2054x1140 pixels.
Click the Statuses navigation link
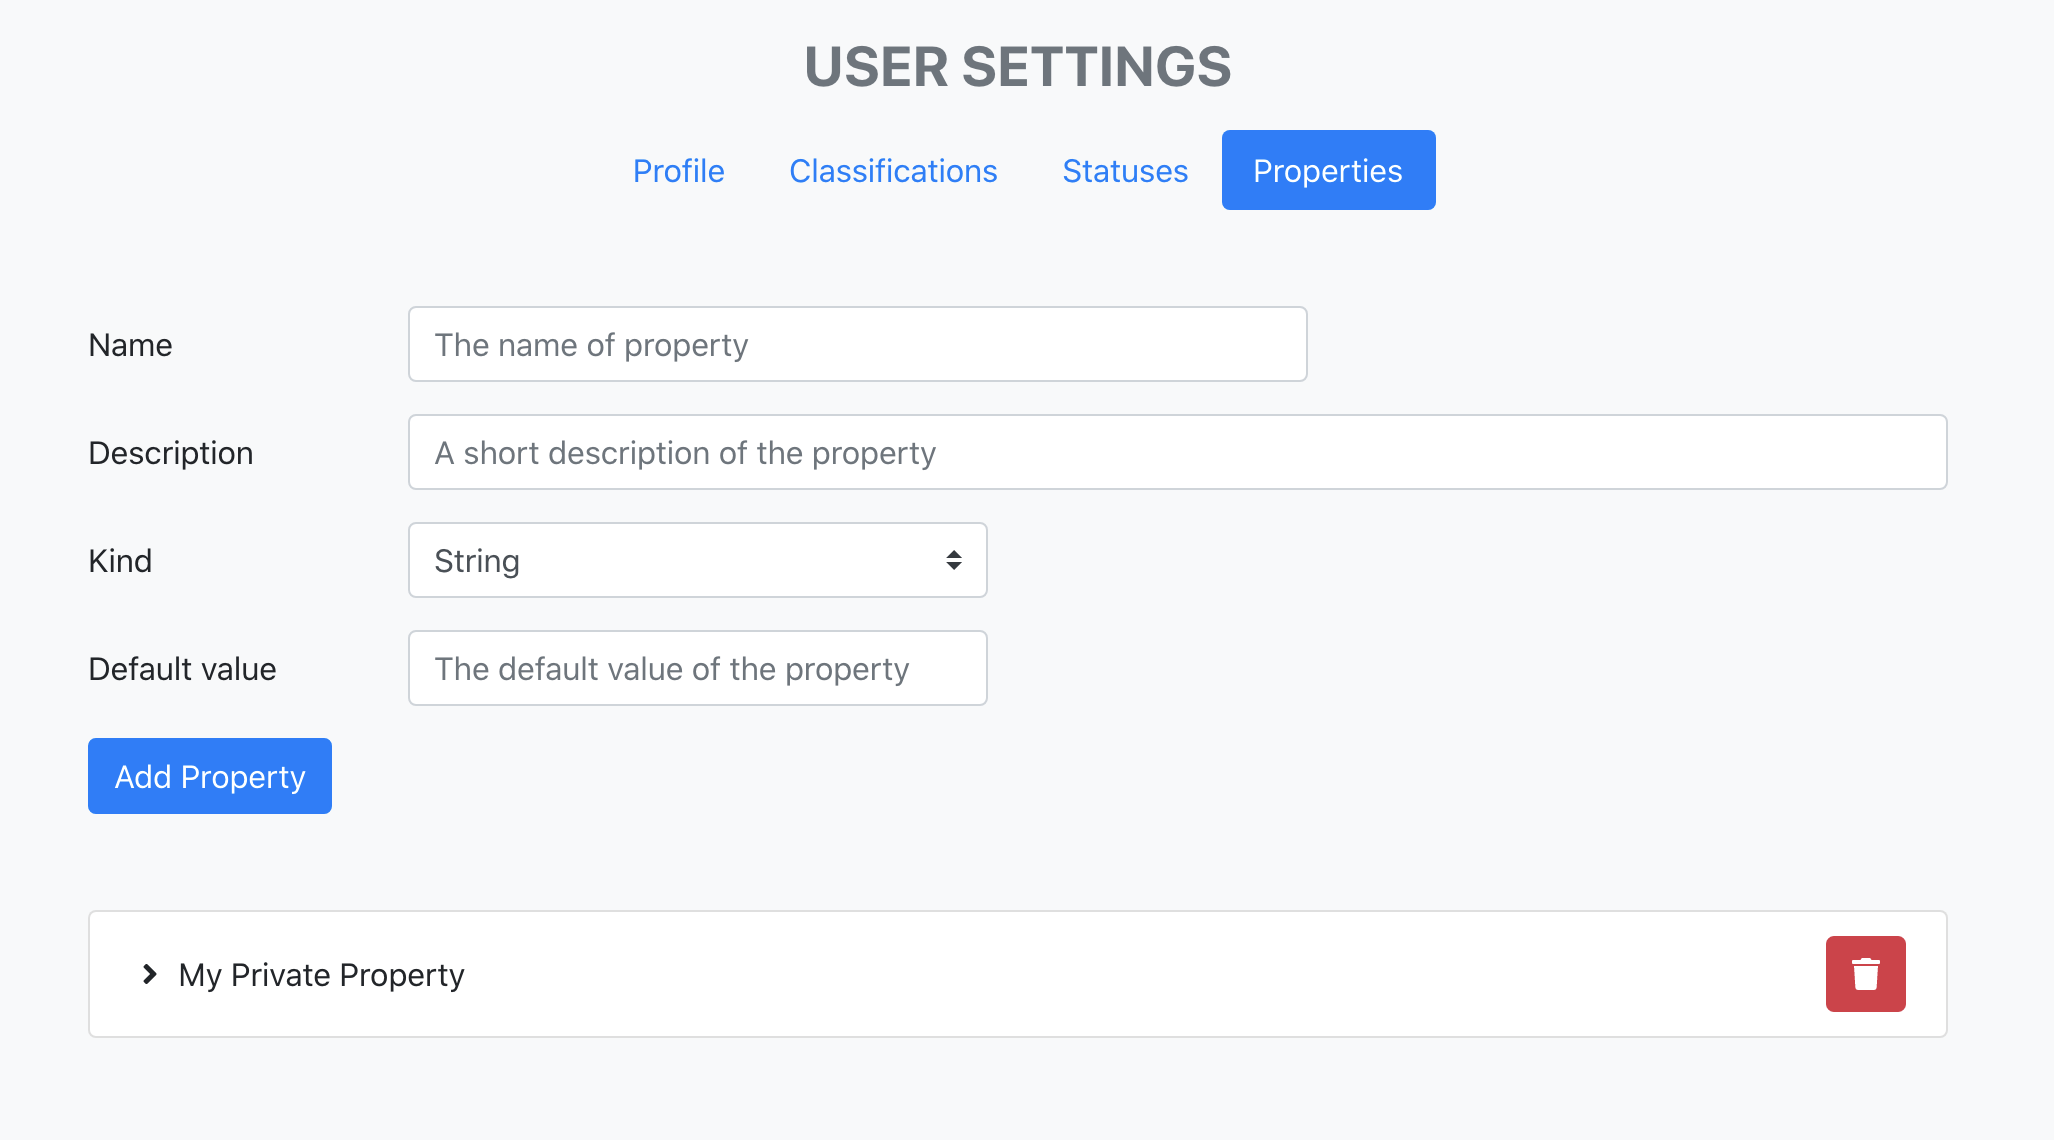pos(1123,170)
